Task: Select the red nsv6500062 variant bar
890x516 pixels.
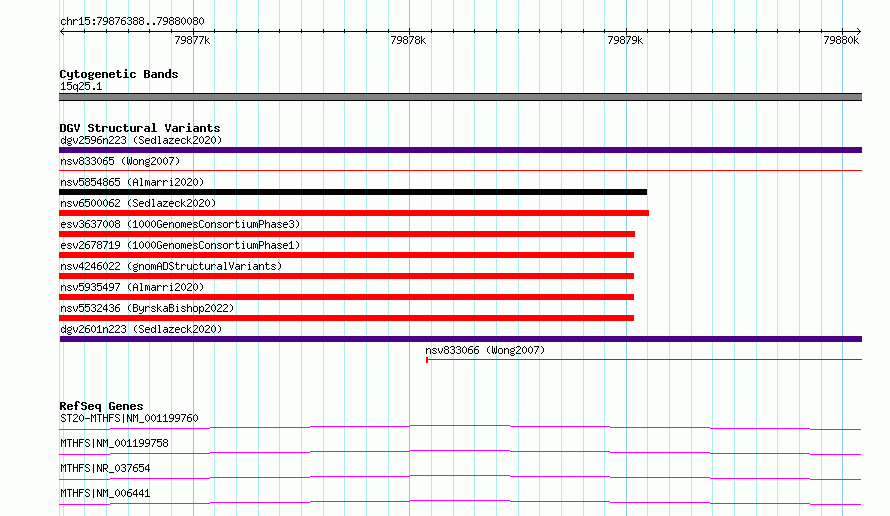Action: [354, 213]
